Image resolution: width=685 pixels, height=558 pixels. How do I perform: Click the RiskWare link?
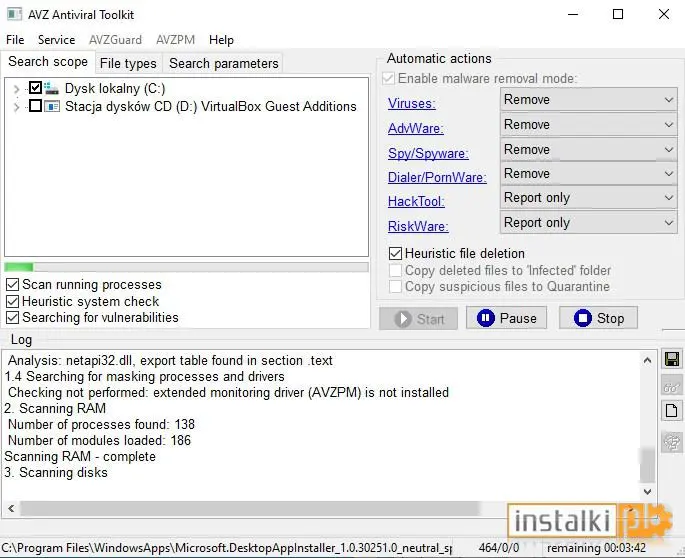click(x=418, y=226)
